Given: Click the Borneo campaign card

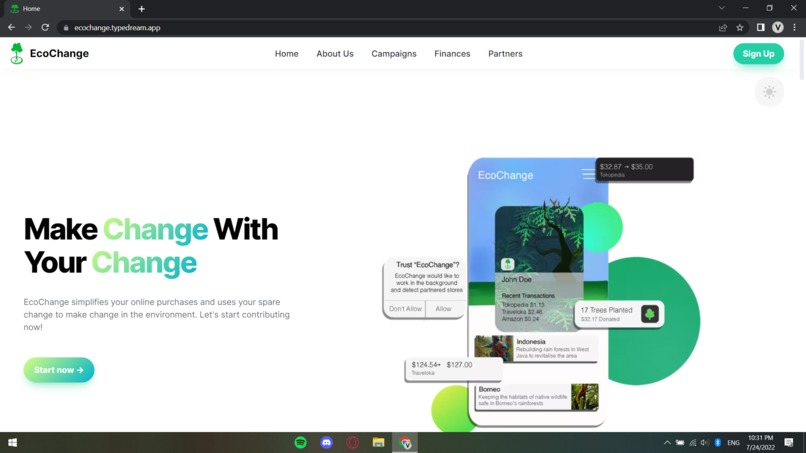Looking at the screenshot, I should tap(537, 396).
